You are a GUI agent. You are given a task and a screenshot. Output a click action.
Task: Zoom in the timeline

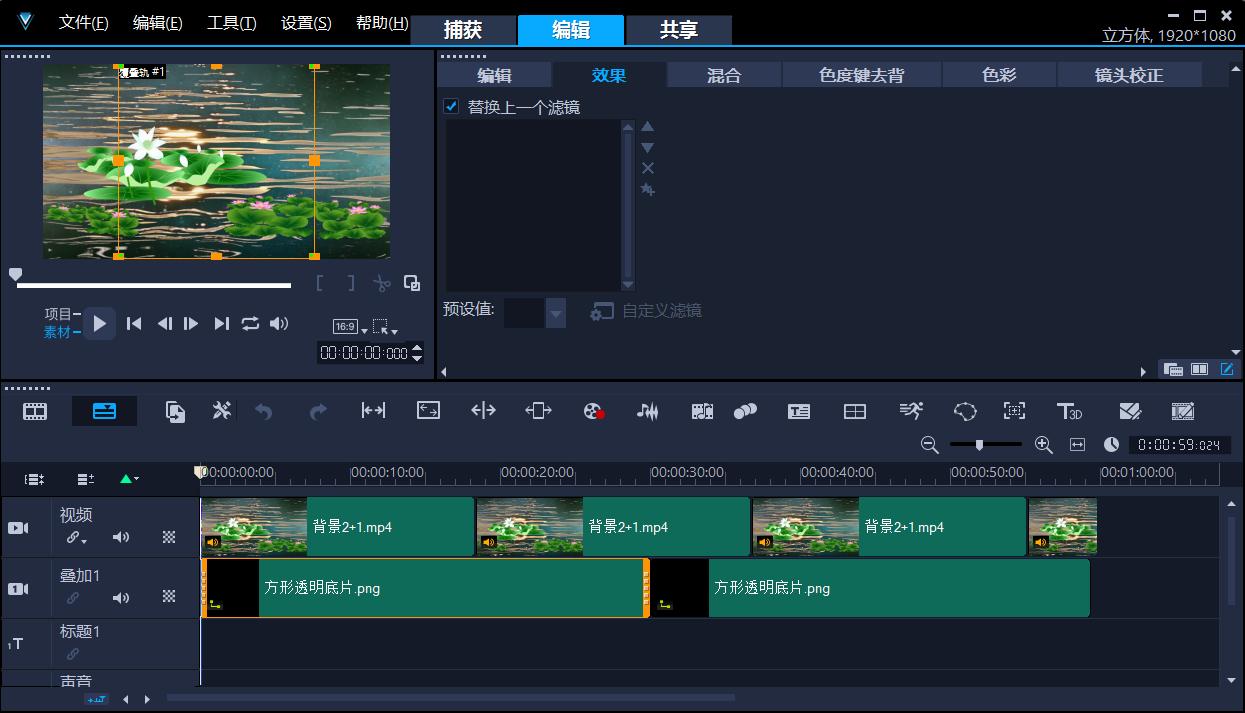(1043, 445)
